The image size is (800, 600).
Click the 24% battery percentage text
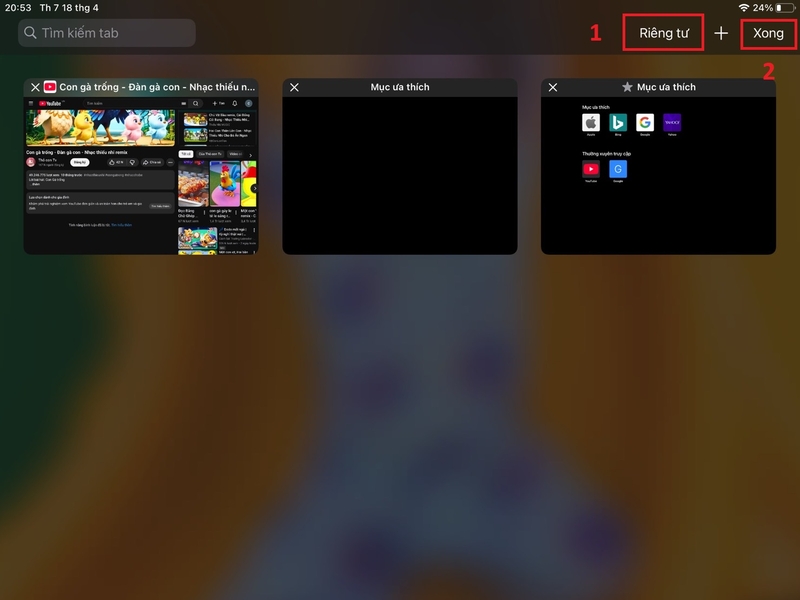pos(763,8)
